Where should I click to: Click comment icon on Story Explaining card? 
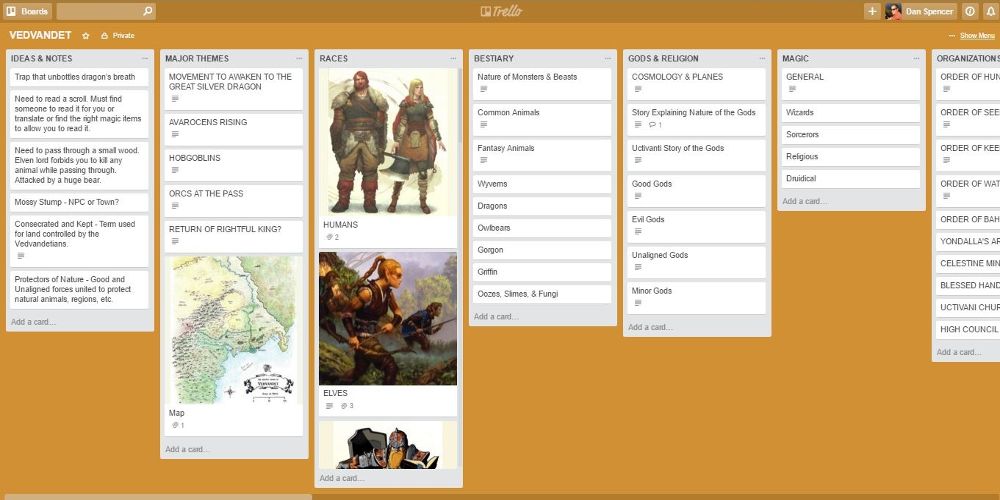652,125
